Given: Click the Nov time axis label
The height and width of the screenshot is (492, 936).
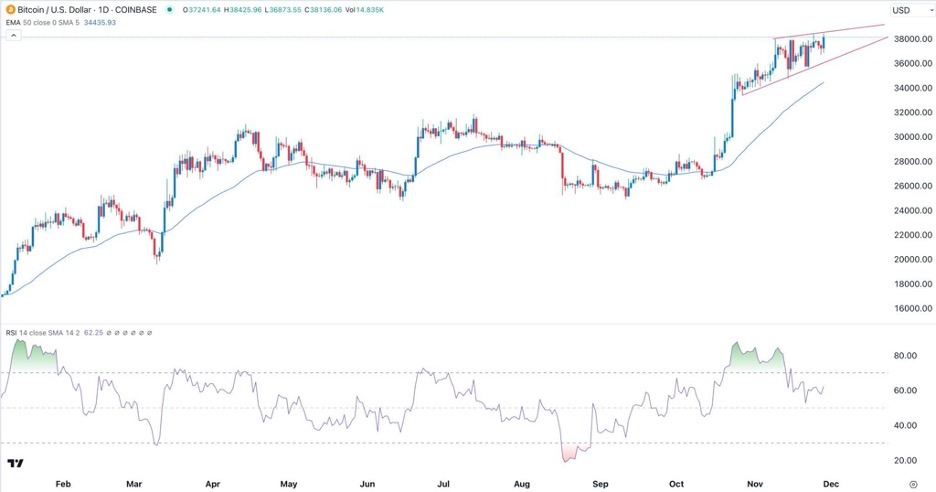Looking at the screenshot, I should pyautogui.click(x=755, y=484).
